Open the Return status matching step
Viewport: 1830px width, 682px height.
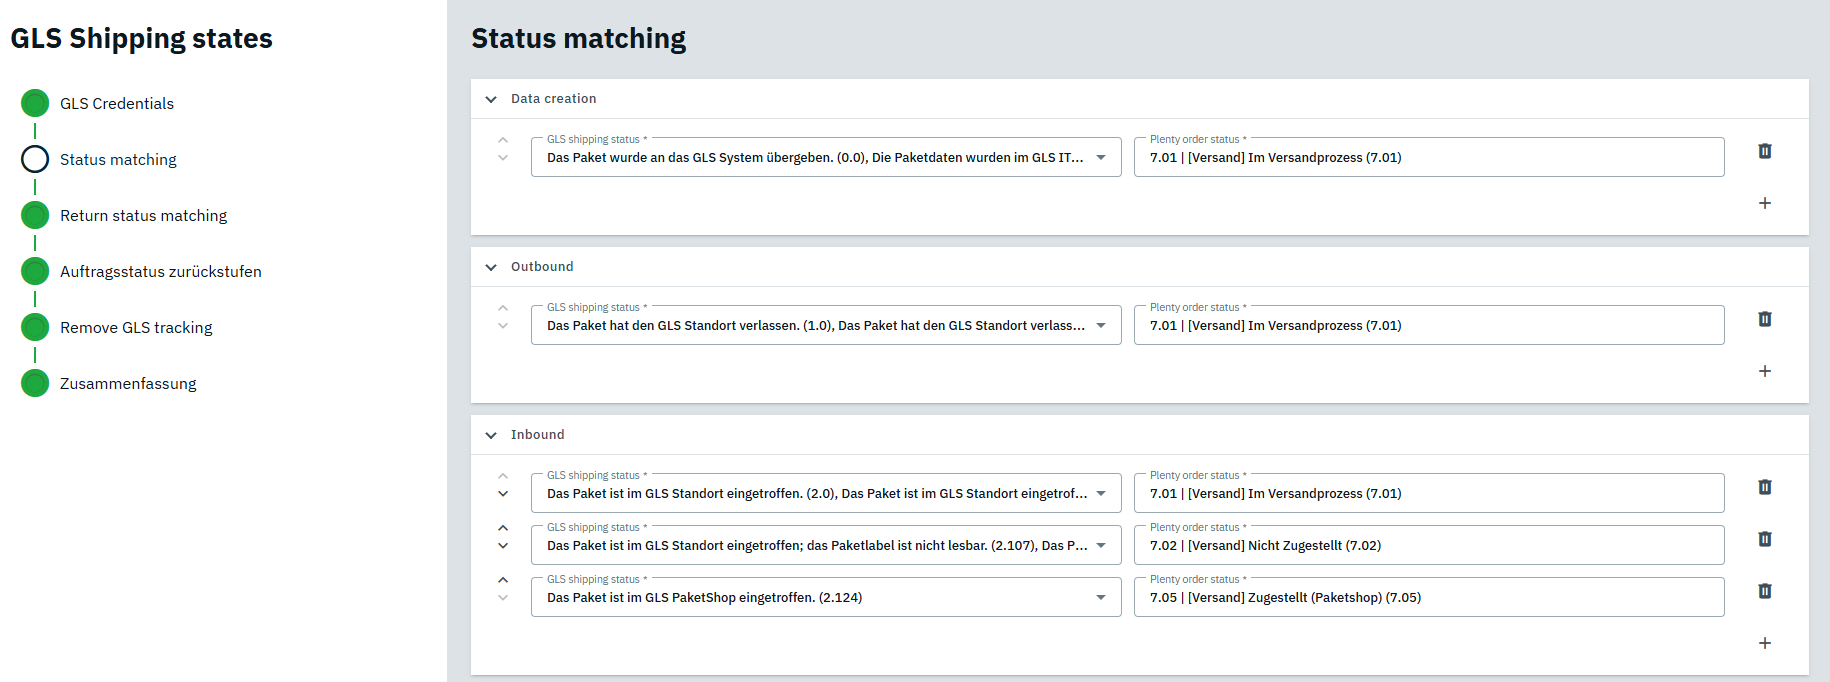(x=143, y=215)
